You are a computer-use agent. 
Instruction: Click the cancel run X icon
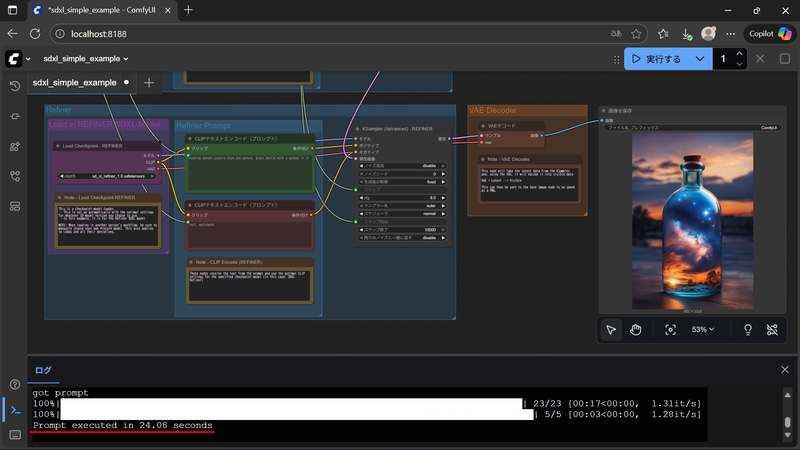point(760,59)
